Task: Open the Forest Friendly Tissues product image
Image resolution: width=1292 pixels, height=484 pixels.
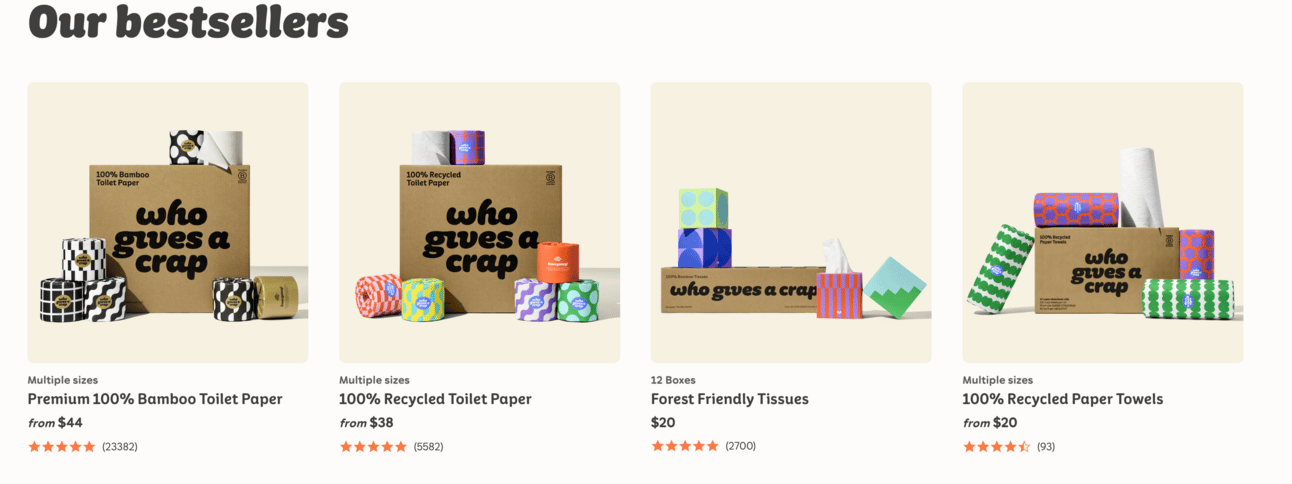Action: click(x=791, y=222)
